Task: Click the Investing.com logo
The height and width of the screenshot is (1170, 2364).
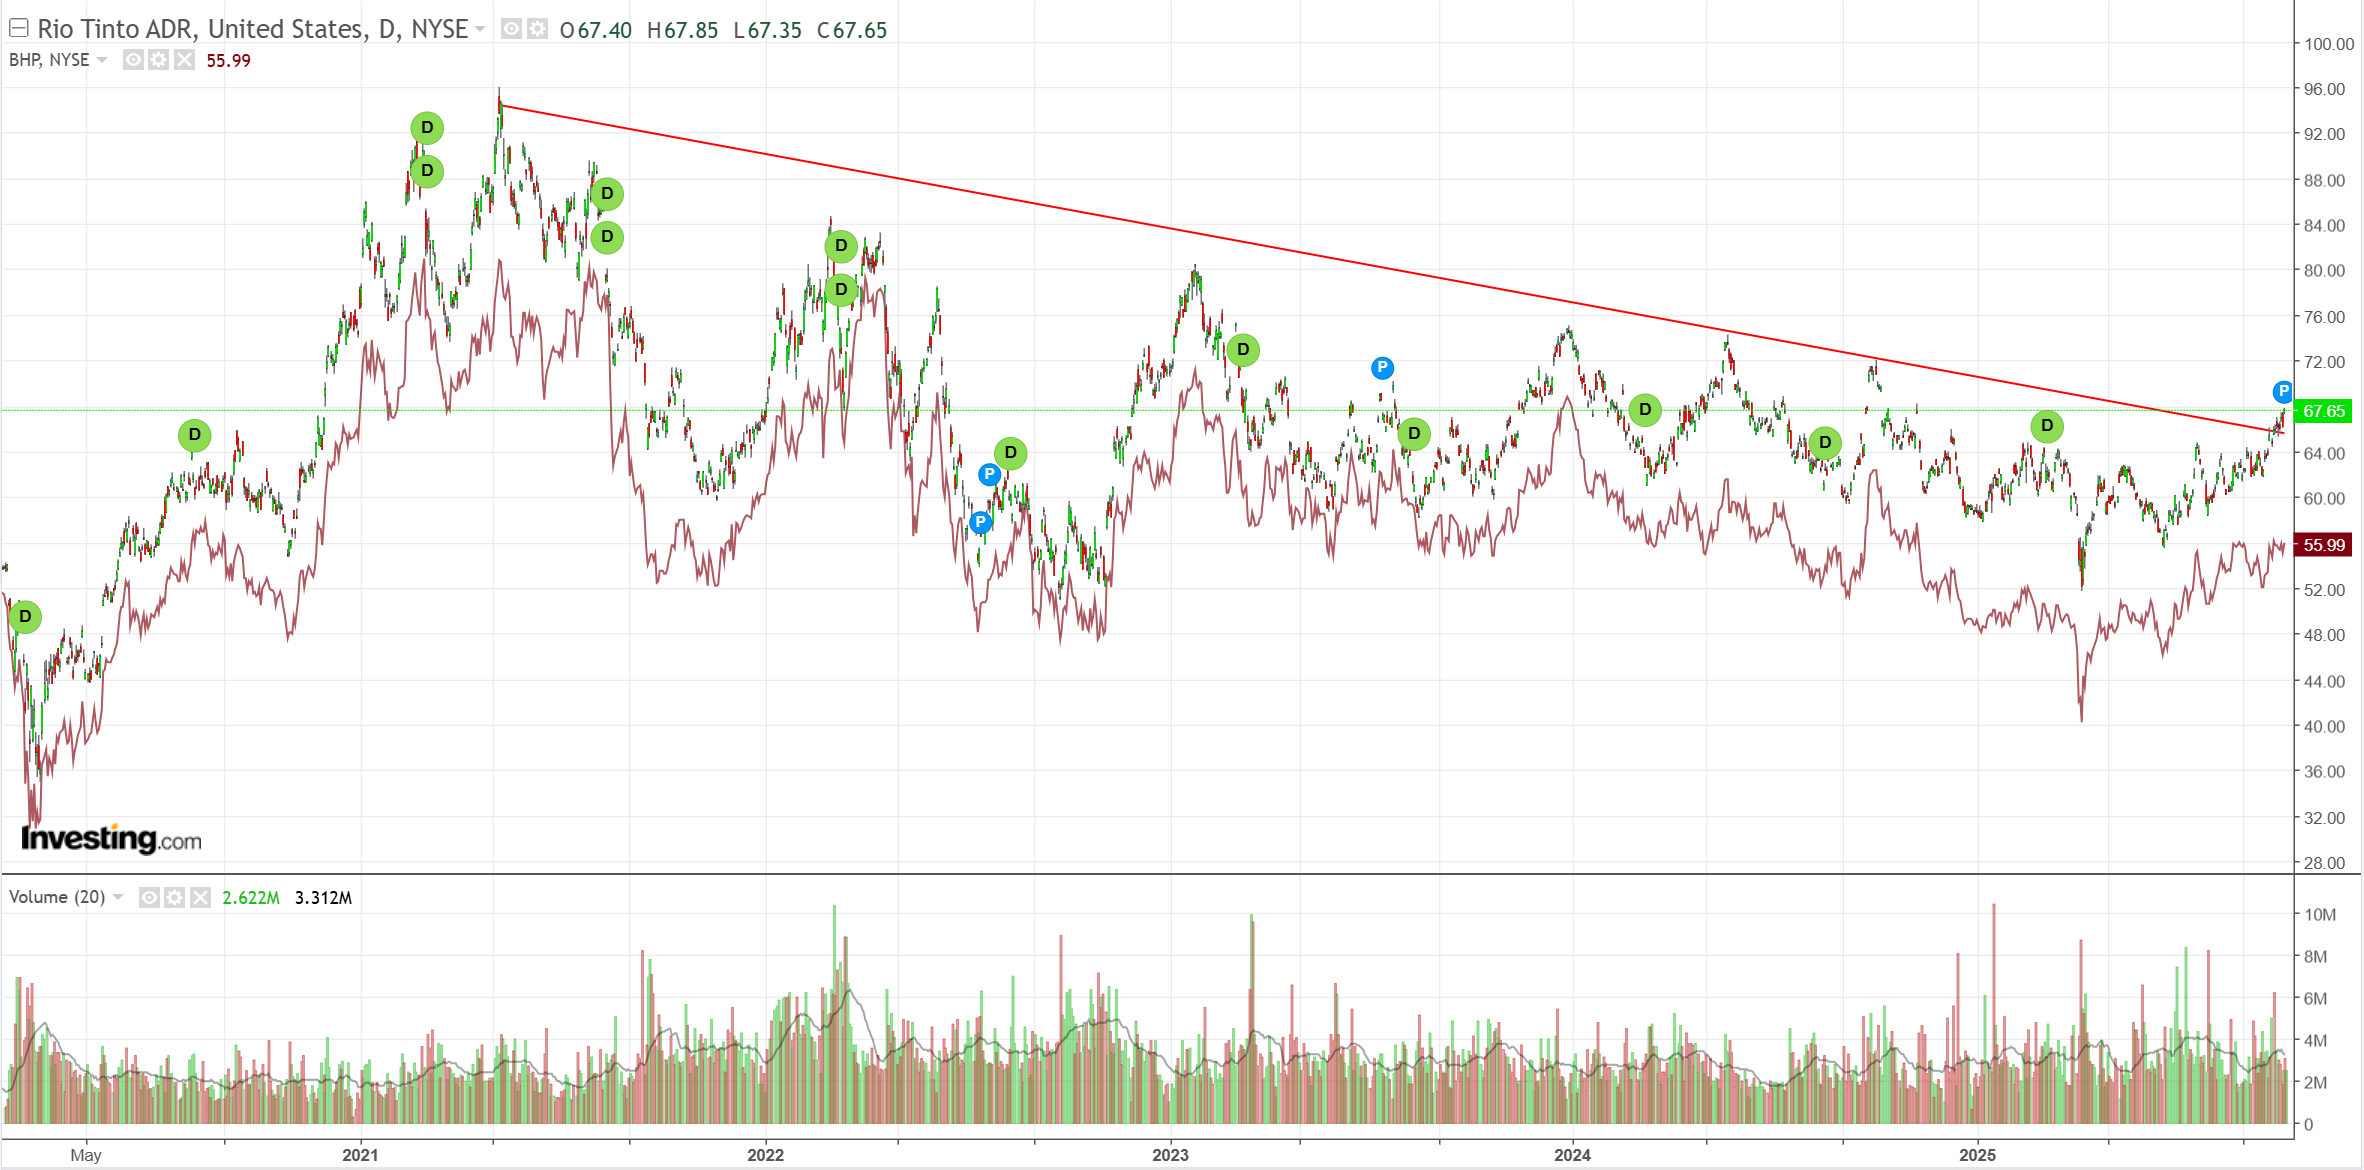Action: pyautogui.click(x=111, y=838)
